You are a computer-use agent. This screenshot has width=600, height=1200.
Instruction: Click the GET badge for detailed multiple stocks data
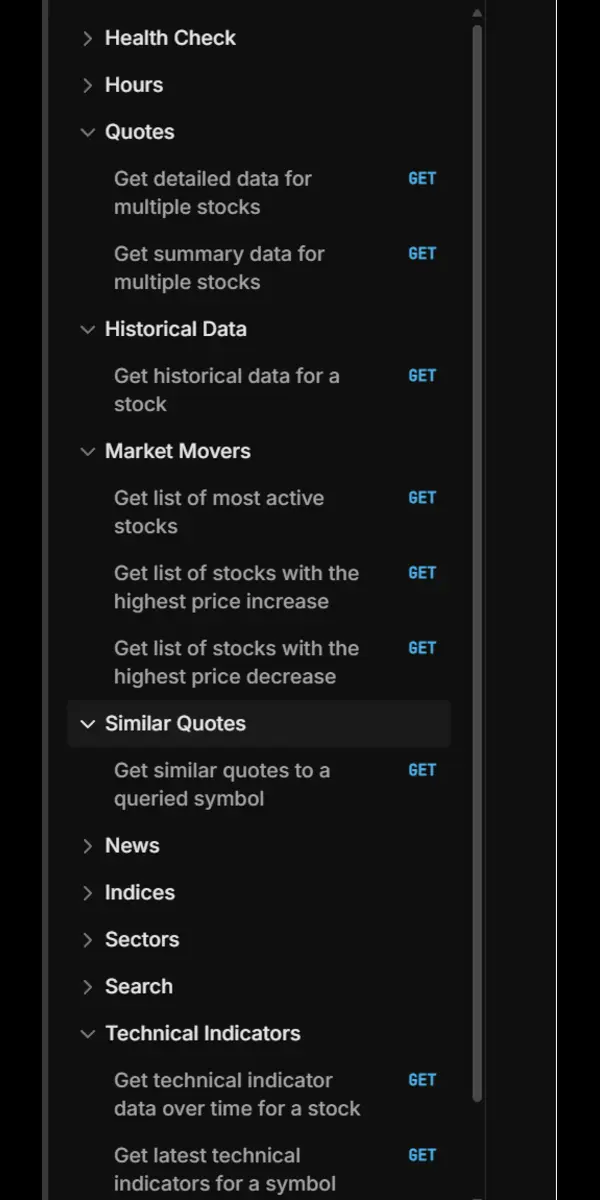click(x=422, y=178)
